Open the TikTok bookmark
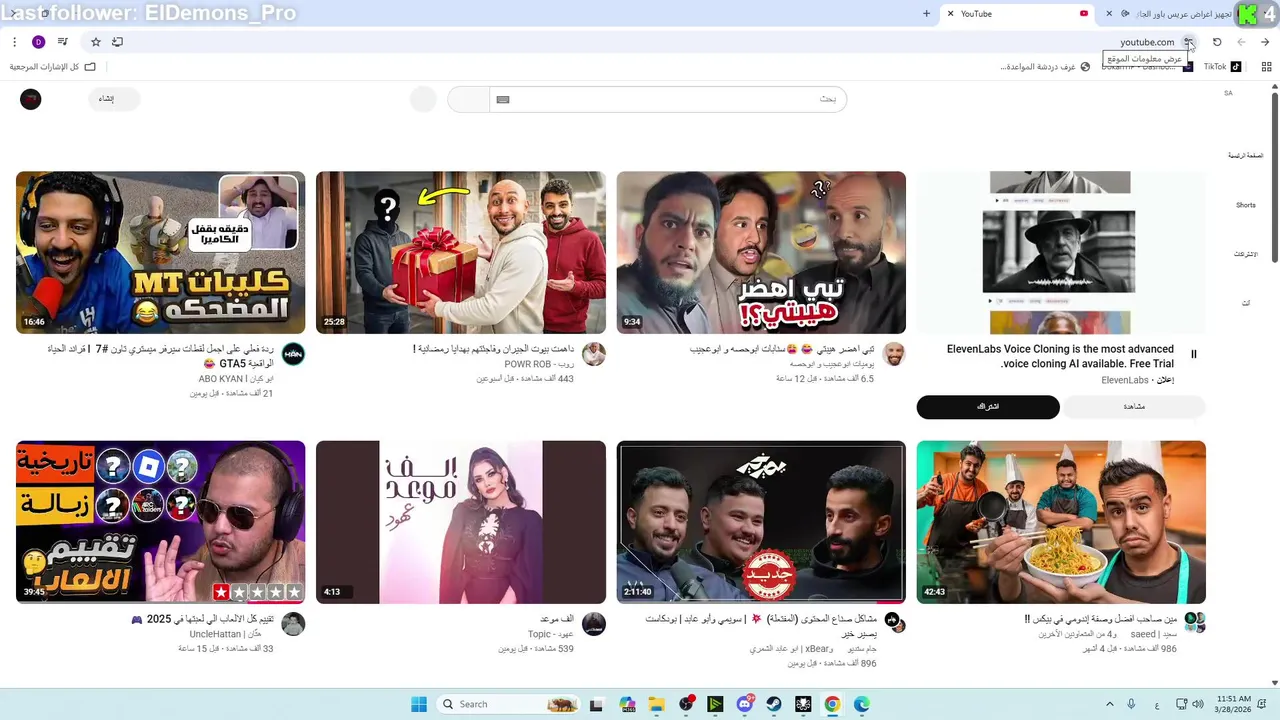This screenshot has width=1280, height=720. point(1221,67)
